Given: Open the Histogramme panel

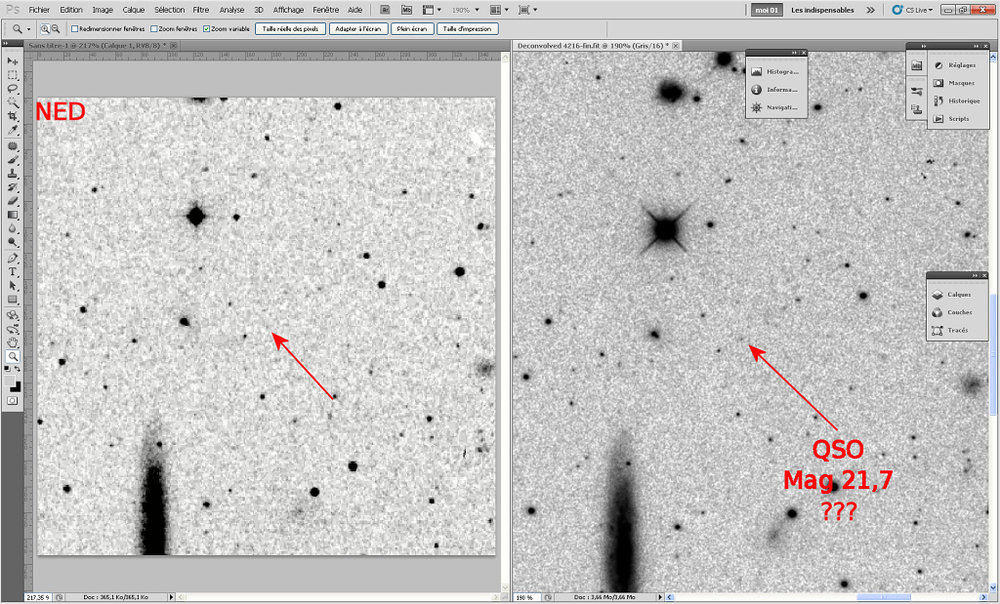Looking at the screenshot, I should (x=776, y=71).
